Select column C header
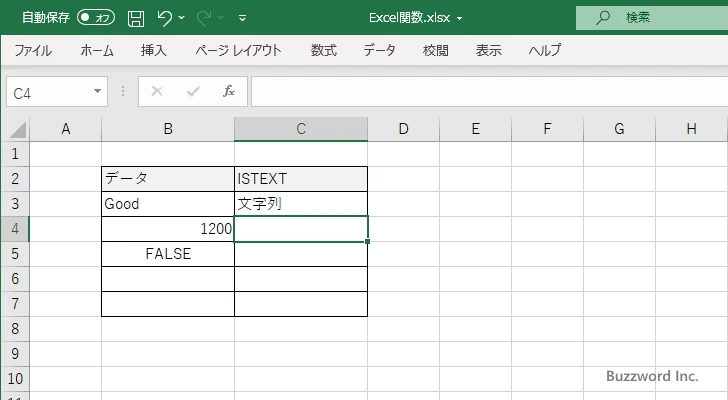Viewport: 728px width, 400px height. tap(301, 129)
